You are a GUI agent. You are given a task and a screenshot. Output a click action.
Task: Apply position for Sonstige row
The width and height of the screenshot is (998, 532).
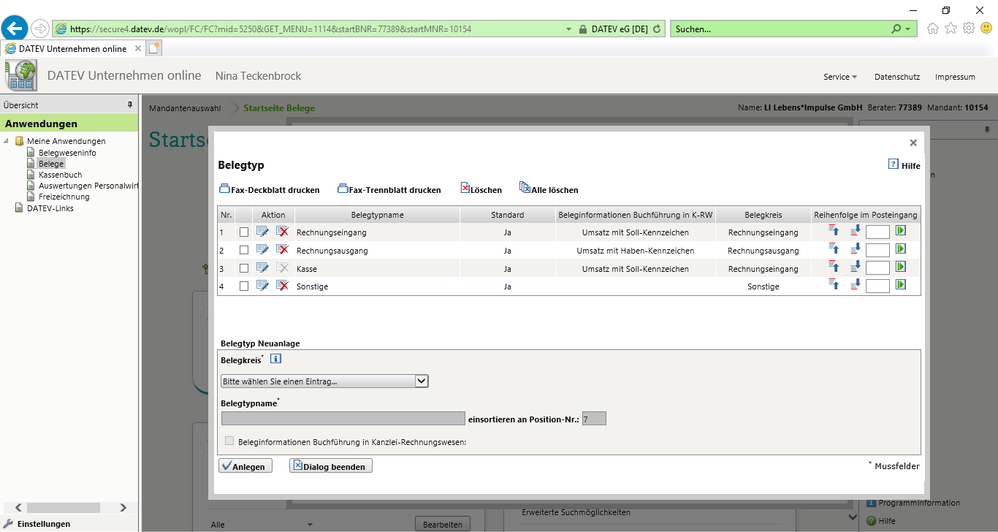pyautogui.click(x=901, y=284)
